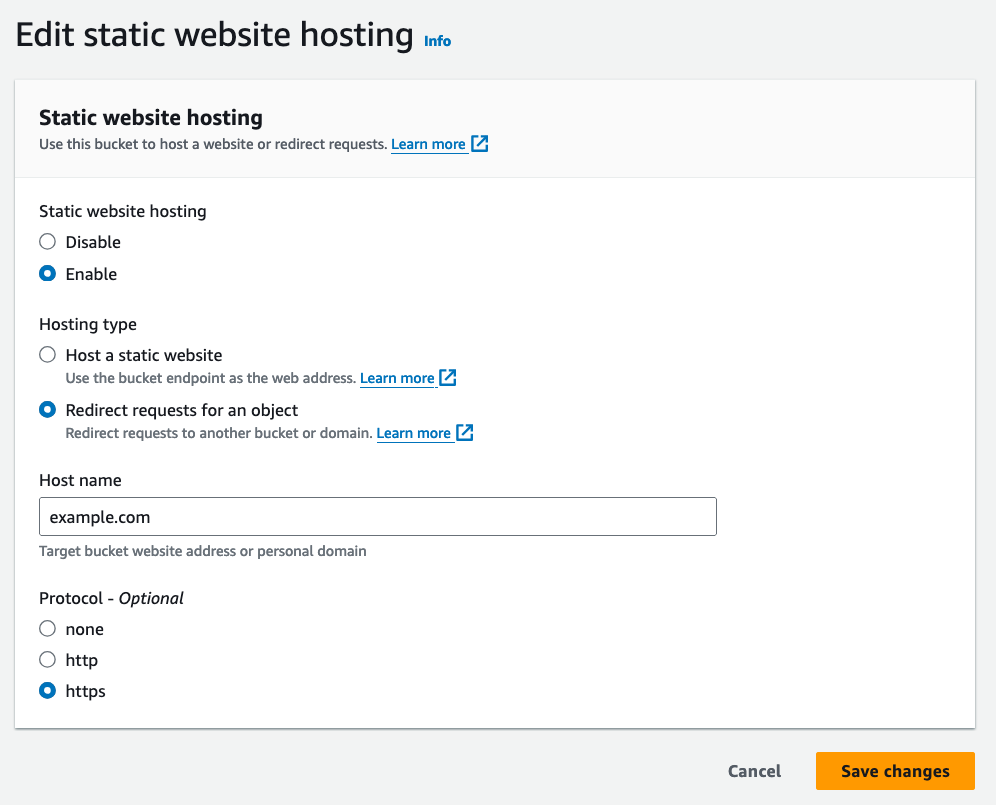This screenshot has height=805, width=996.
Task: Choose Host a static website option
Action: pyautogui.click(x=47, y=355)
